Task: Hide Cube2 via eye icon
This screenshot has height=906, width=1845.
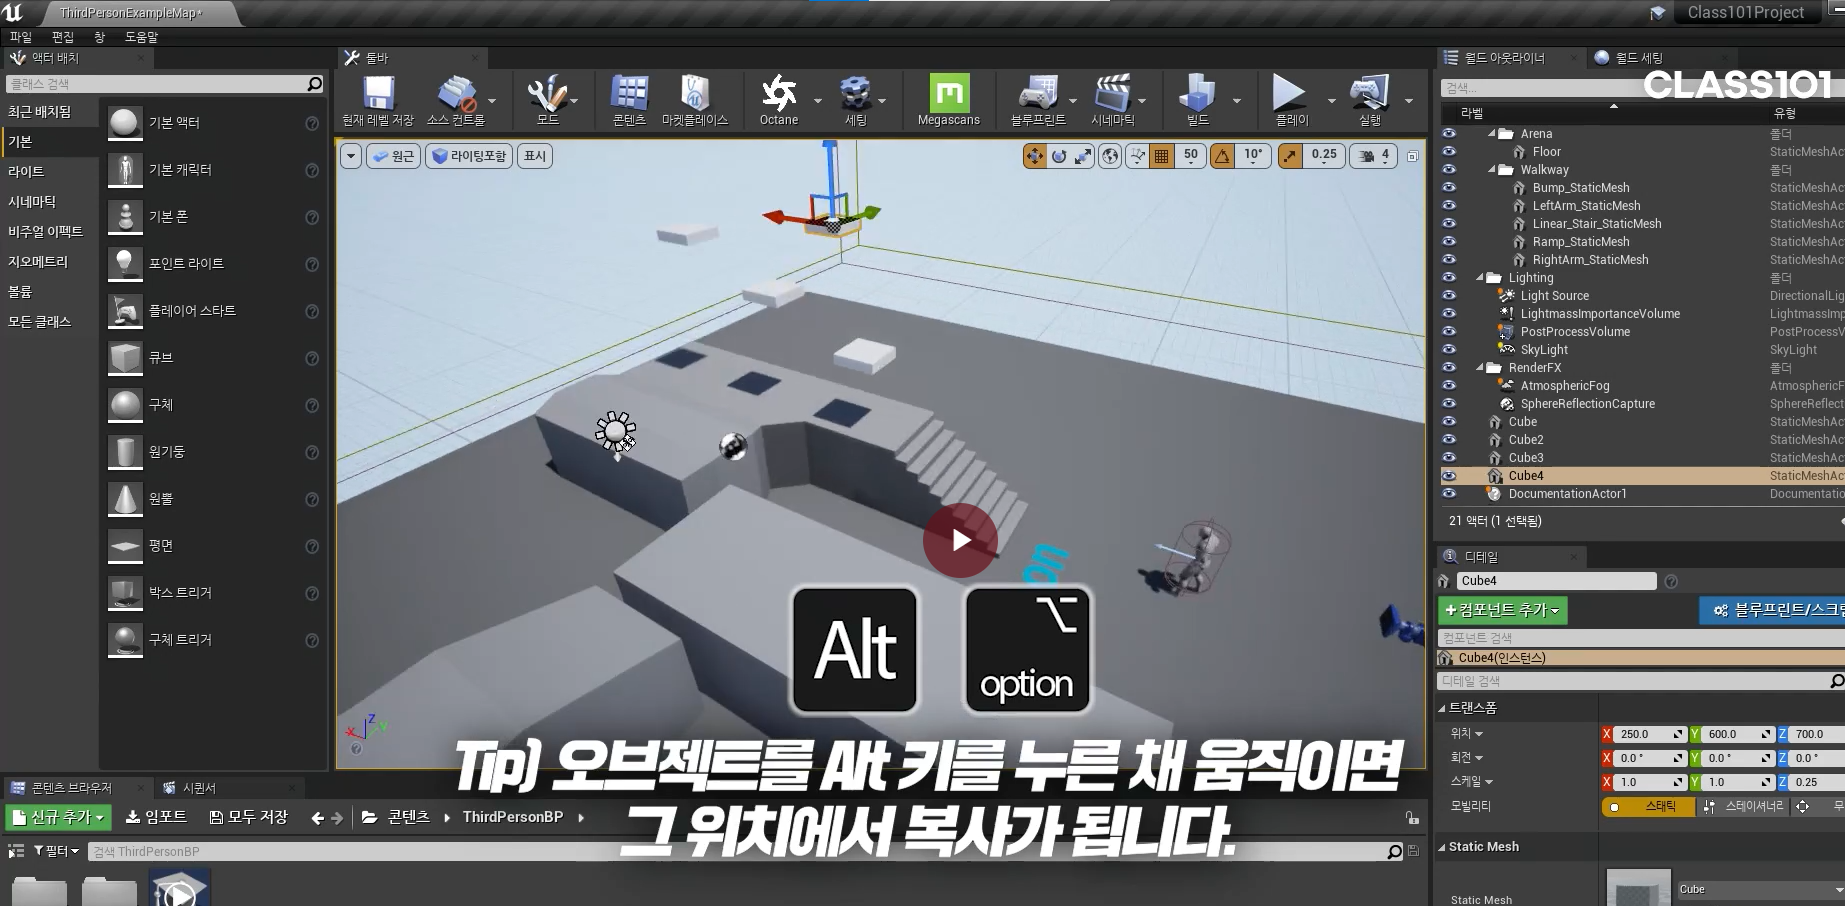Action: click(x=1449, y=440)
